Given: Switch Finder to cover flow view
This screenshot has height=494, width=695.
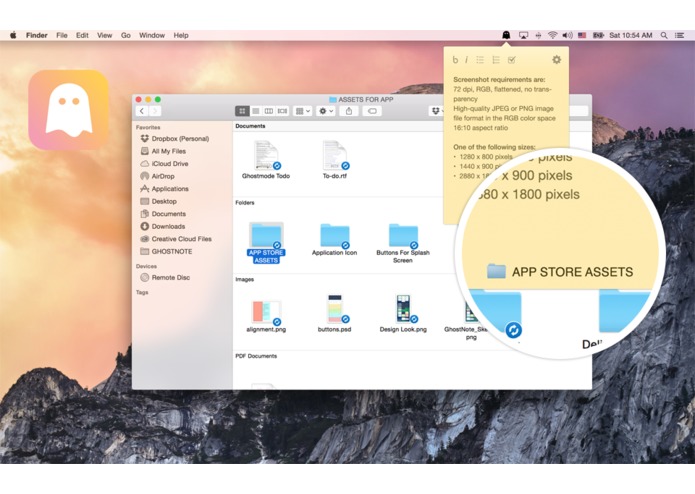Looking at the screenshot, I should (282, 111).
